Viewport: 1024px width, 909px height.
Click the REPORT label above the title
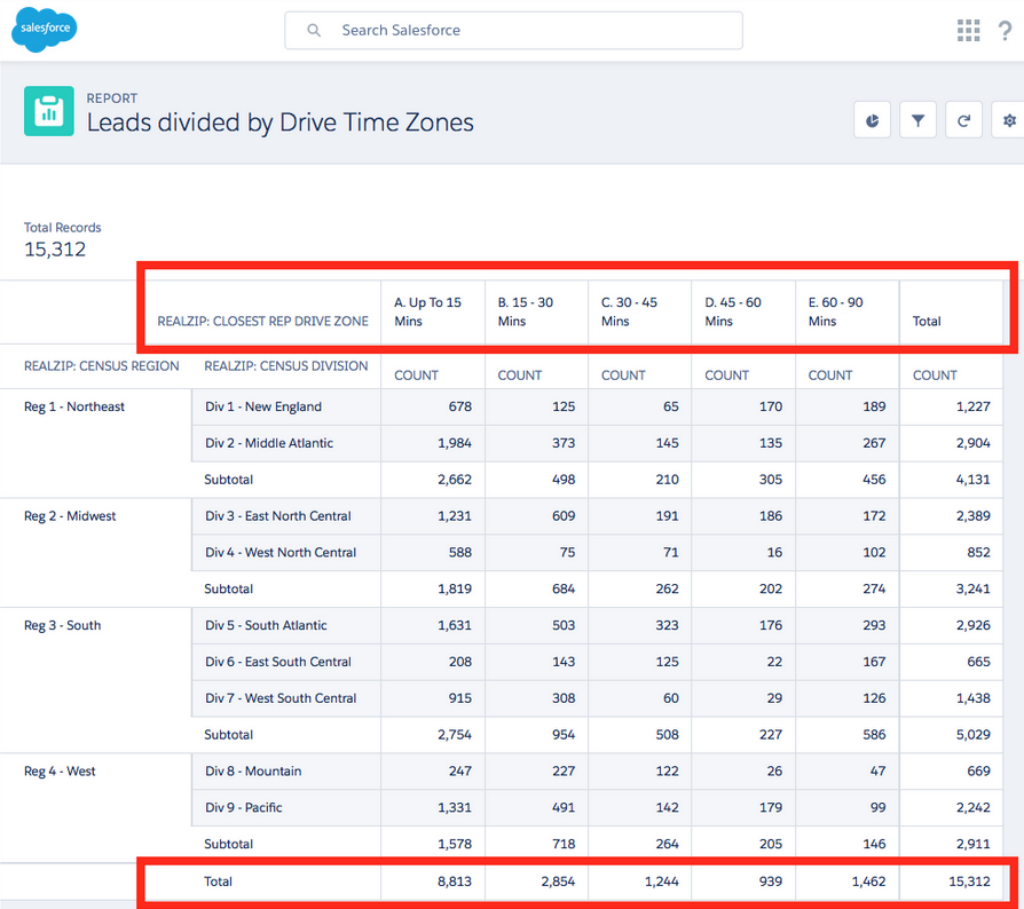112,98
